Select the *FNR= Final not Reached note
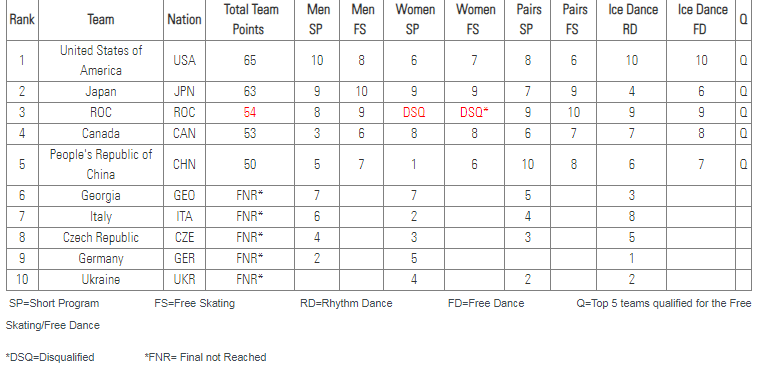 [205, 357]
